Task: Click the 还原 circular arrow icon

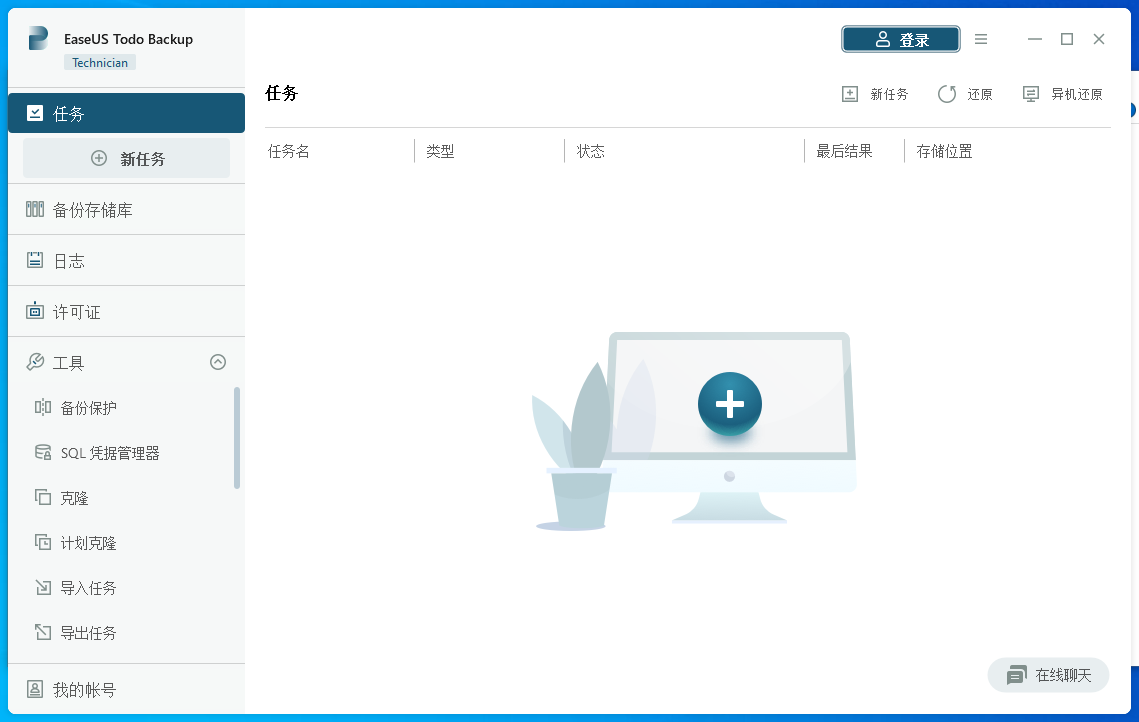Action: click(x=947, y=94)
